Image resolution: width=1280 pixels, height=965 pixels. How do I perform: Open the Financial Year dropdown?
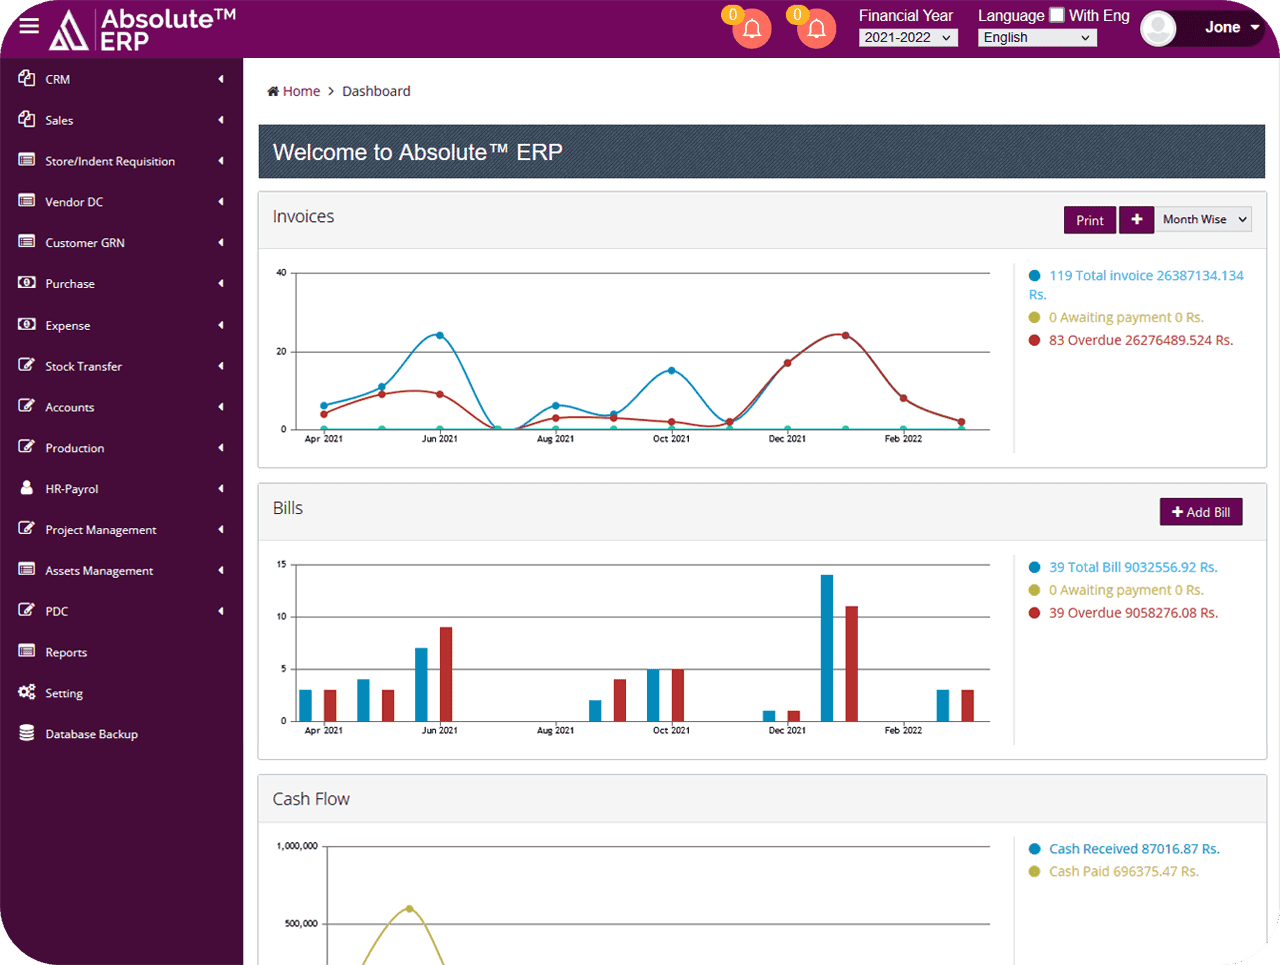[908, 37]
